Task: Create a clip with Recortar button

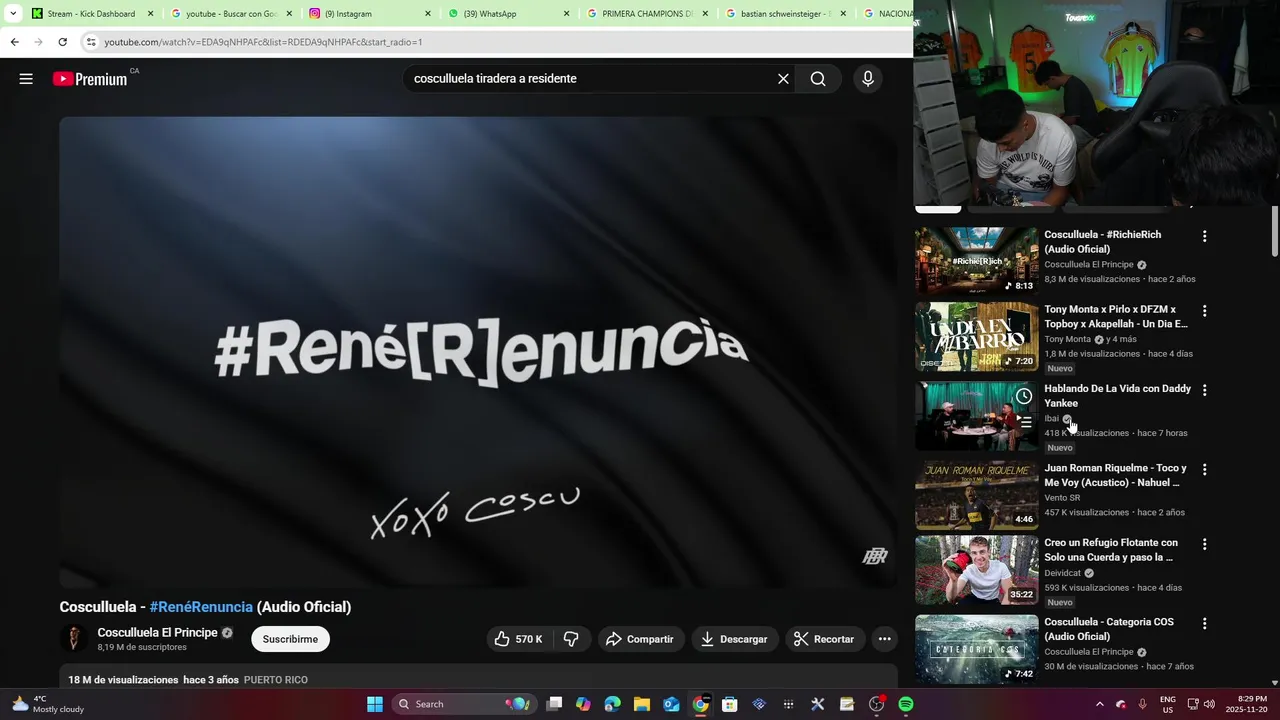Action: tap(825, 639)
